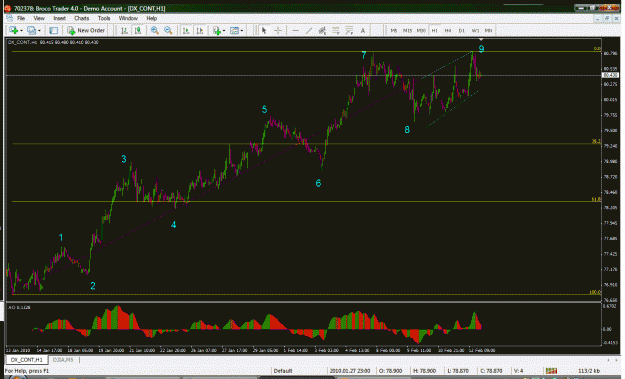The width and height of the screenshot is (625, 379).
Task: Switch timeframe to MN
Action: click(x=489, y=30)
